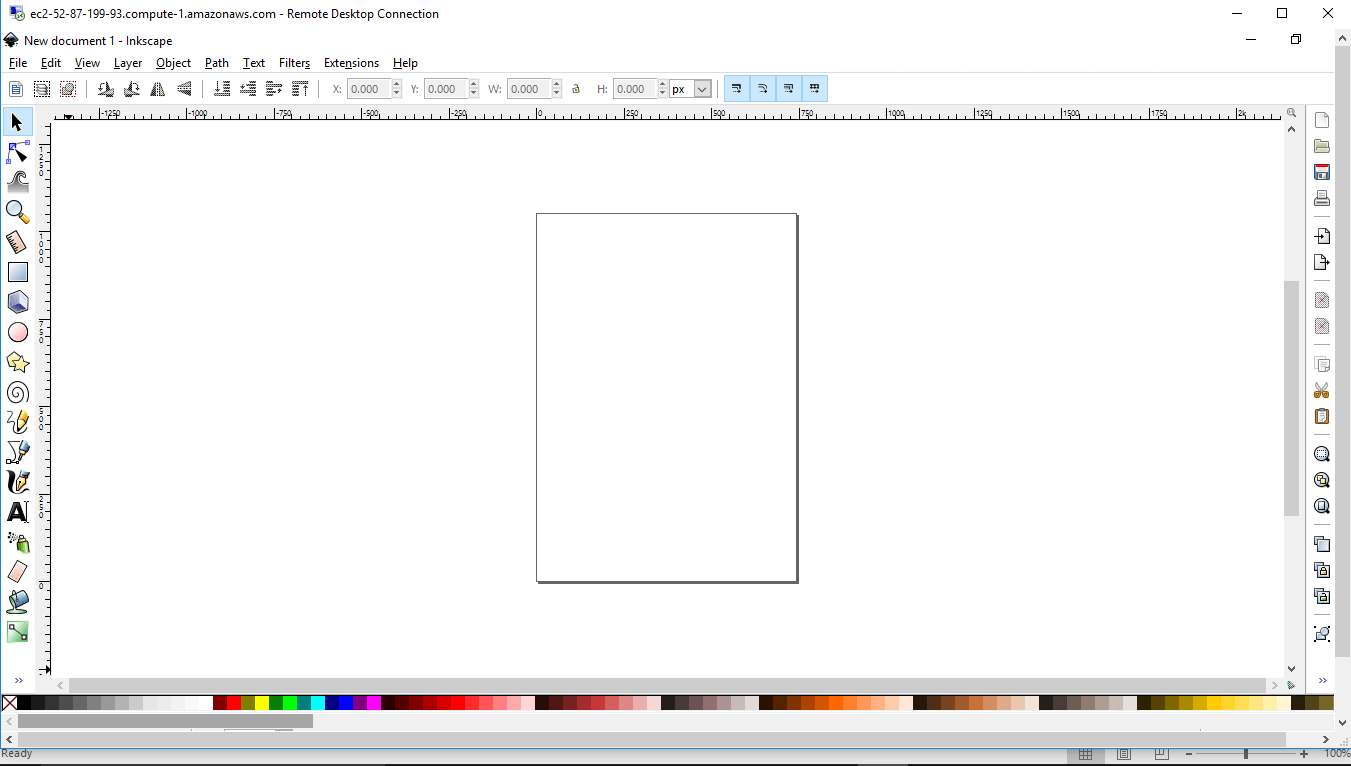Select the Star and polygon tool

[18, 362]
